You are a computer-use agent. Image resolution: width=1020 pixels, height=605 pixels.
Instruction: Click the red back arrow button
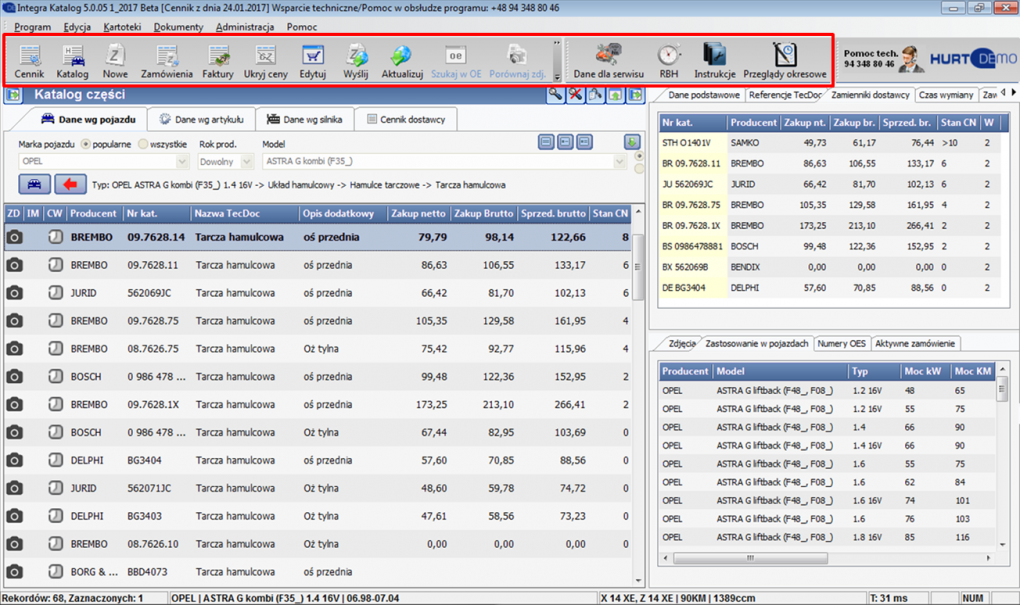pyautogui.click(x=70, y=185)
